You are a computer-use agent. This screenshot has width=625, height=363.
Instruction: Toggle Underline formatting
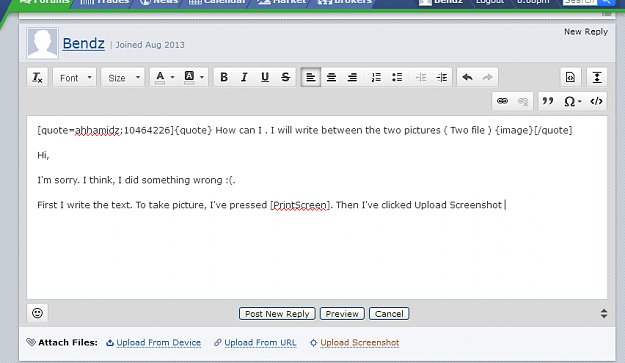click(265, 77)
